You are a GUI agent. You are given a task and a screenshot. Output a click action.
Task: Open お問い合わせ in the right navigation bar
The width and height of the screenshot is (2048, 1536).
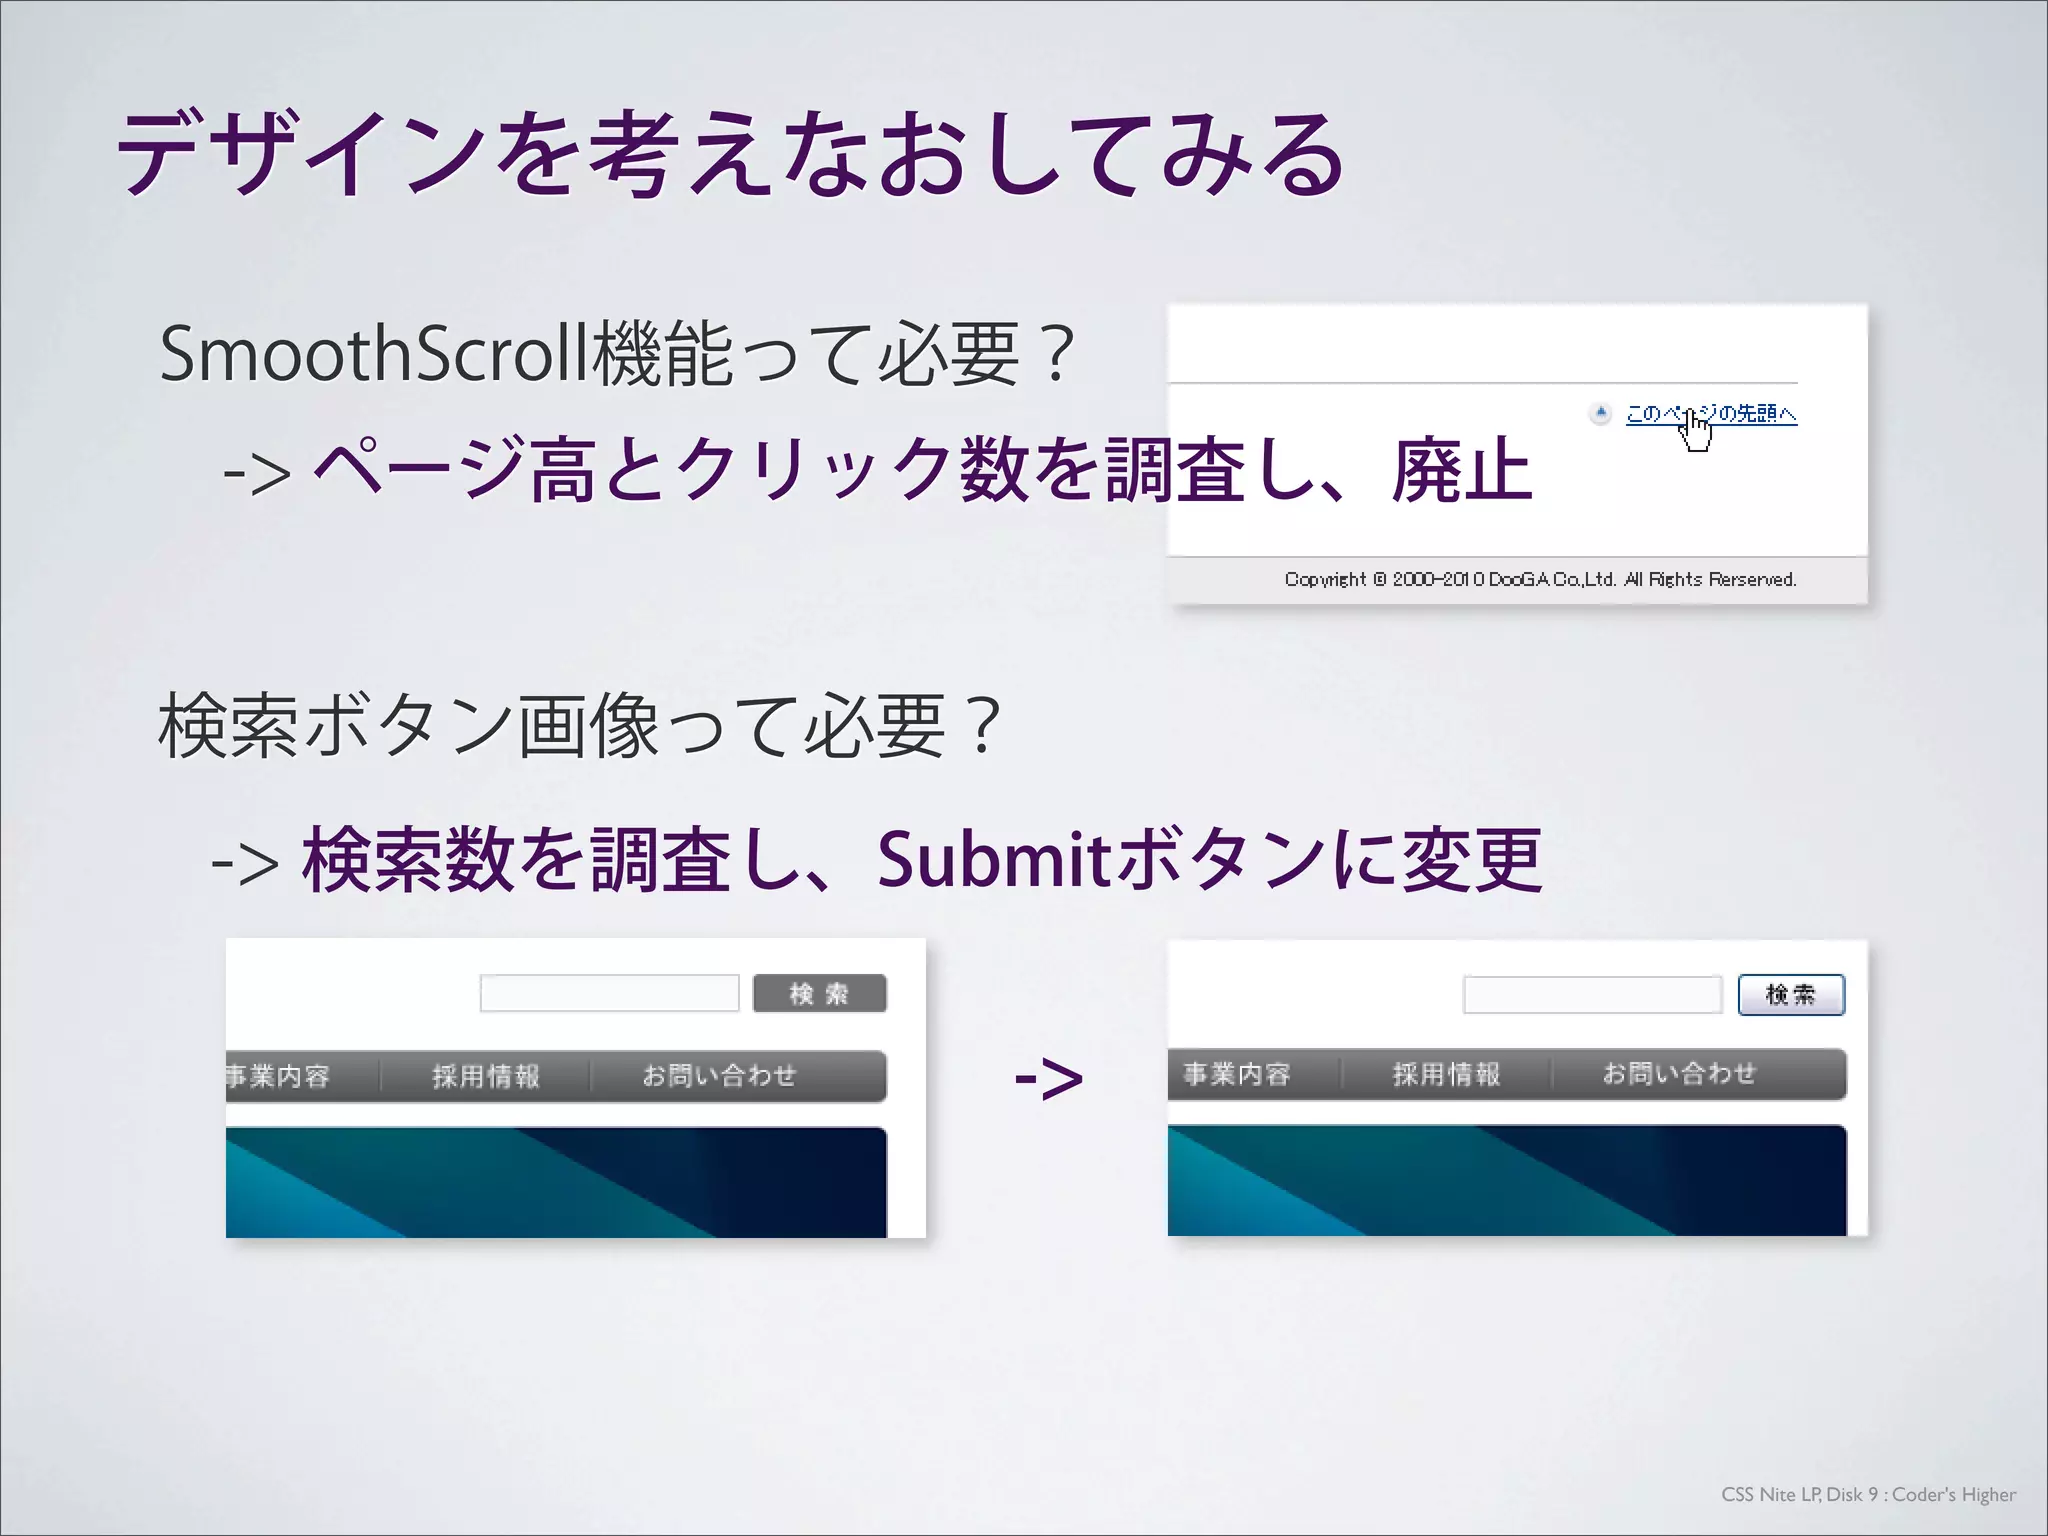click(1679, 1074)
